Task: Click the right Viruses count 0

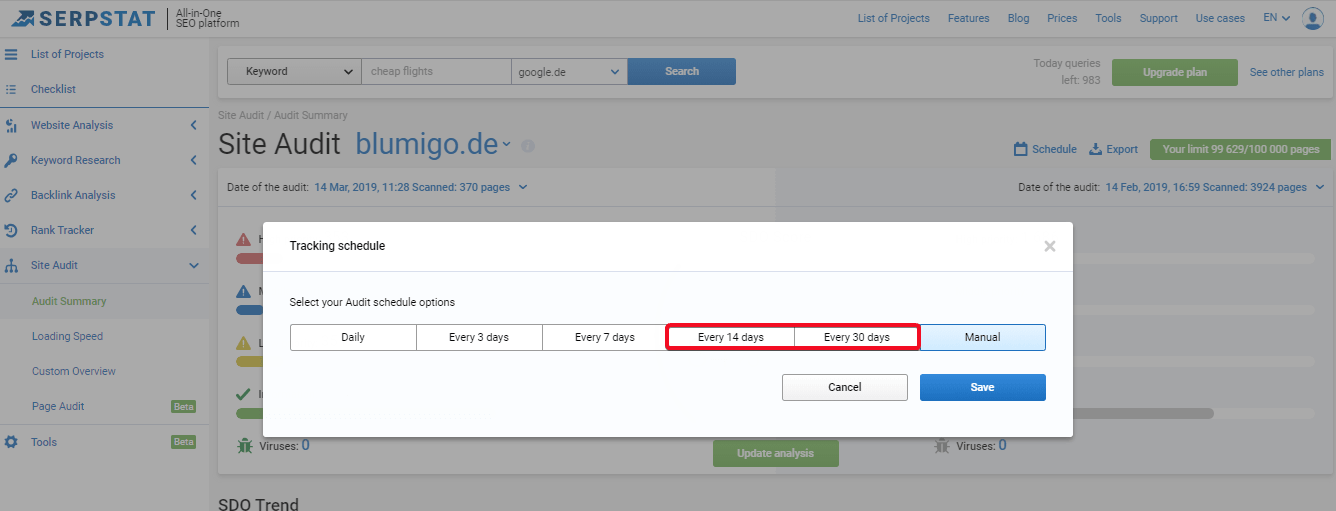Action: coord(1002,445)
